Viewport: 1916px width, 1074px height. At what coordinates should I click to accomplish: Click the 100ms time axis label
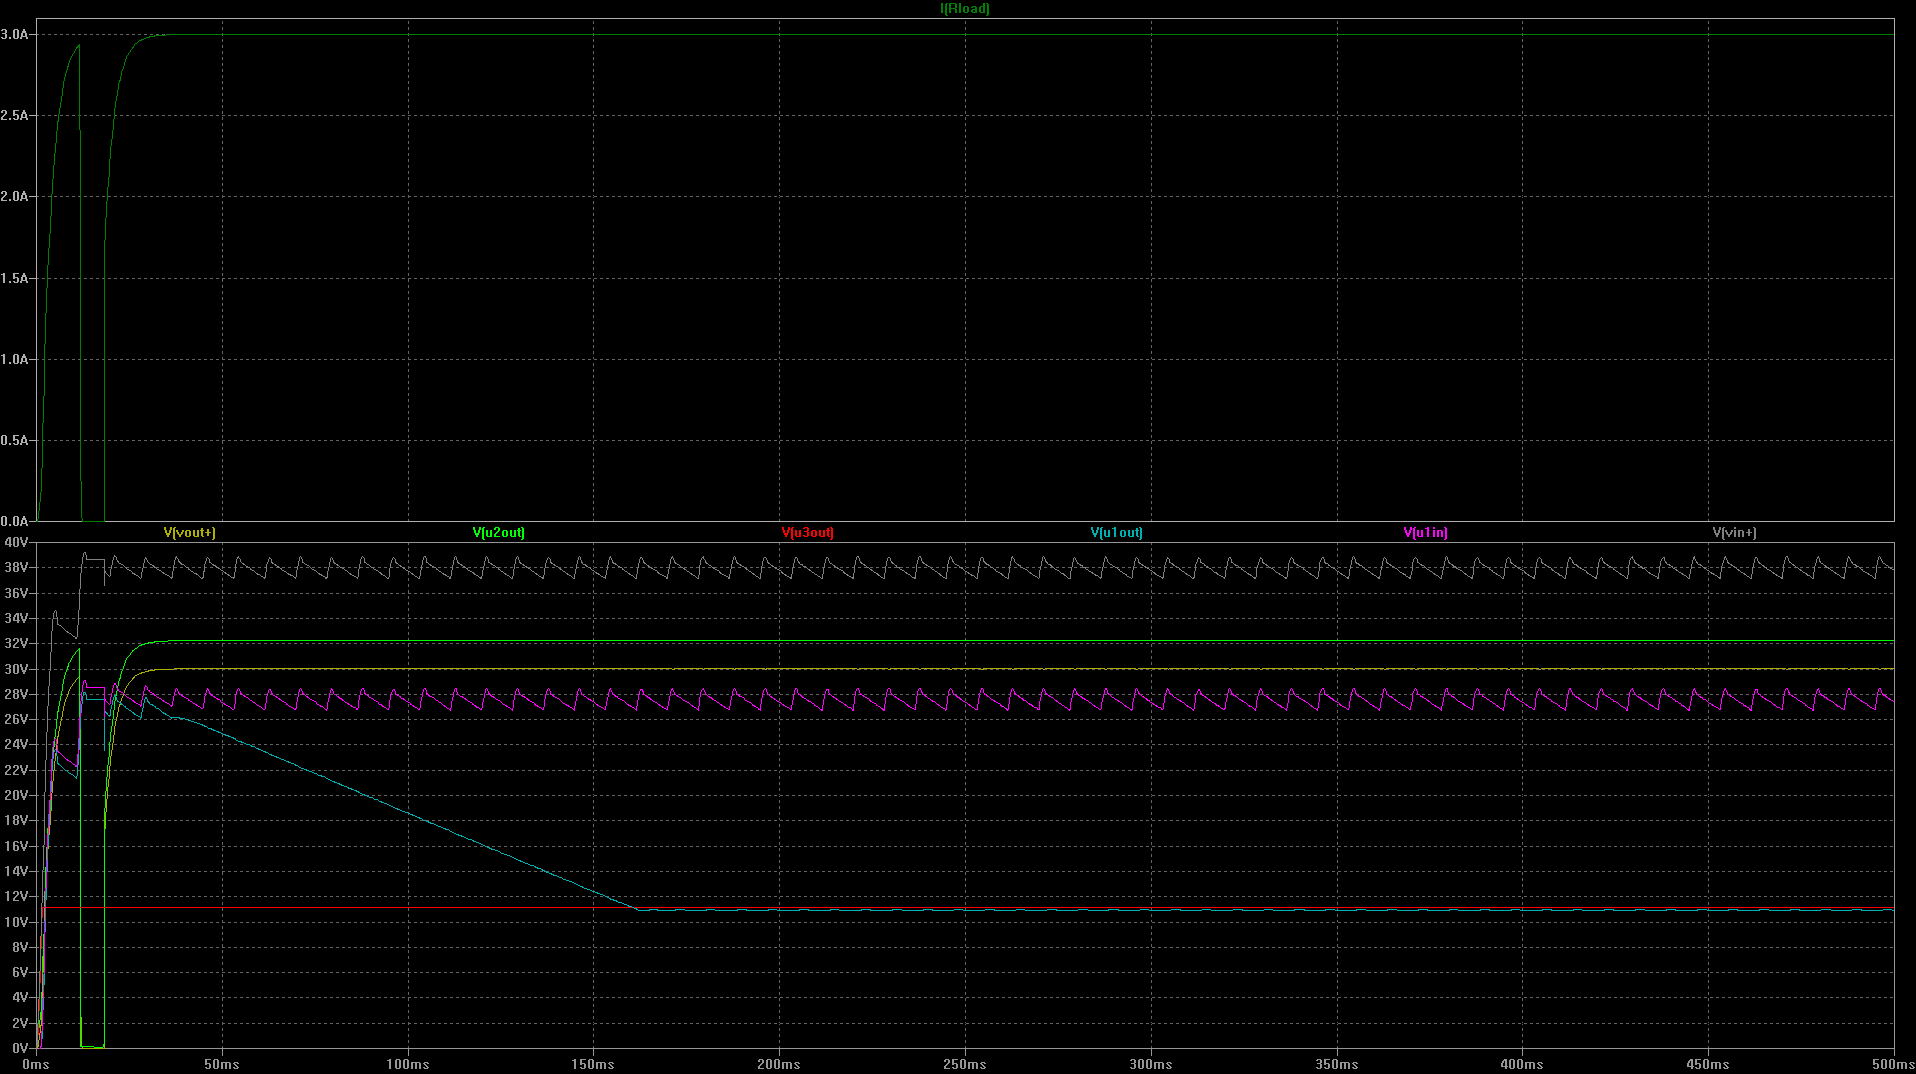[x=408, y=1065]
